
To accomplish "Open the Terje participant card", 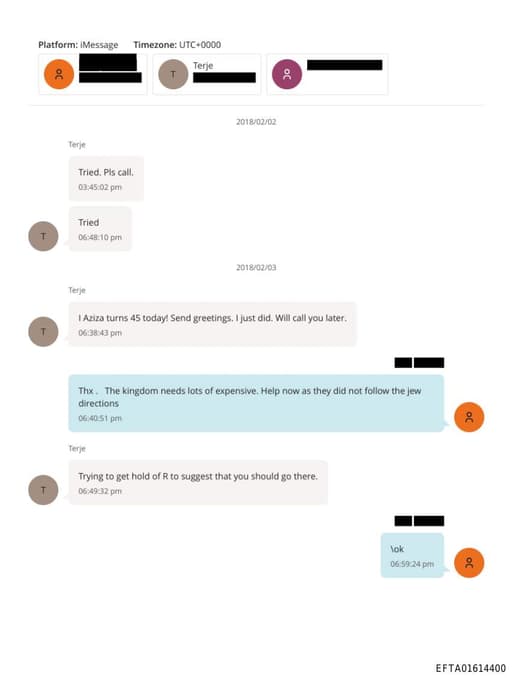I will coord(207,74).
